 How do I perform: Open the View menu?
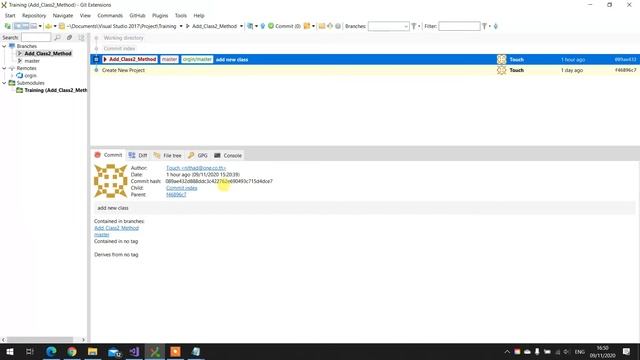(x=85, y=16)
